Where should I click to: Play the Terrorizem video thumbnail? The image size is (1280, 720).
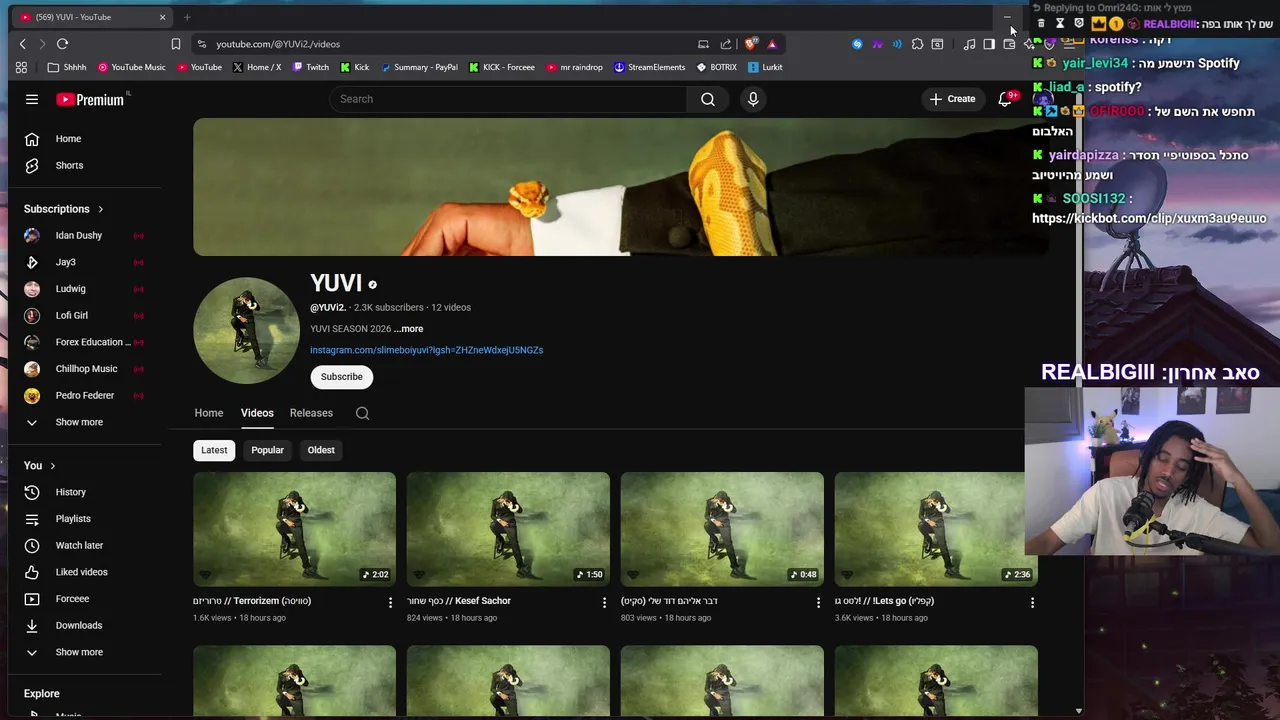point(295,528)
